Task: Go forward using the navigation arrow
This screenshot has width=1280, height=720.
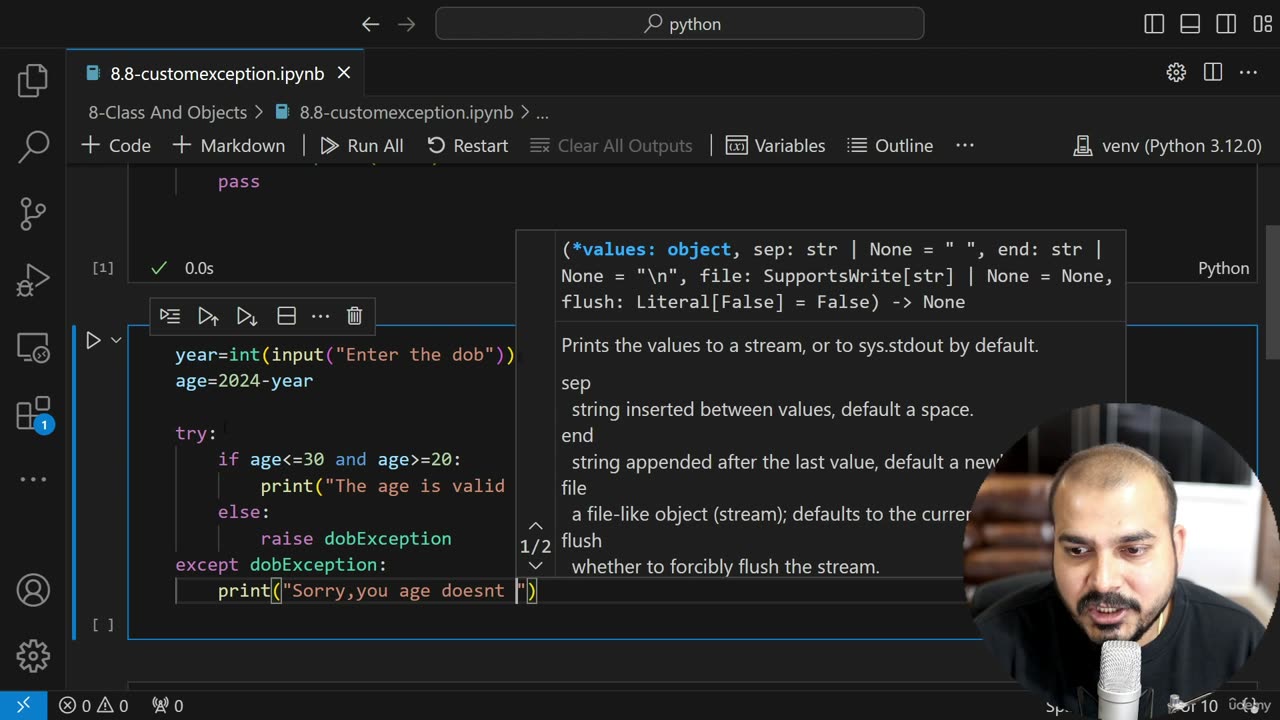Action: point(406,24)
